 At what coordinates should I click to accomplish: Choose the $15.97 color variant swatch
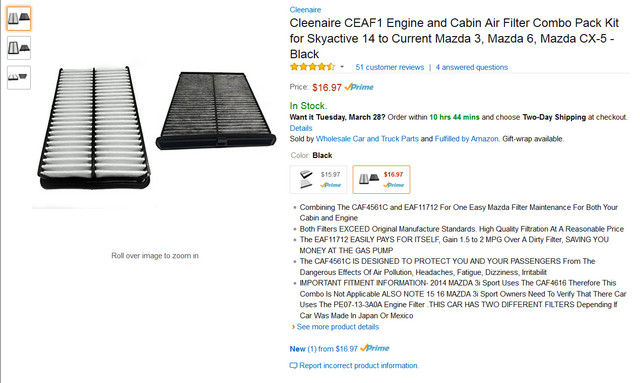(318, 179)
